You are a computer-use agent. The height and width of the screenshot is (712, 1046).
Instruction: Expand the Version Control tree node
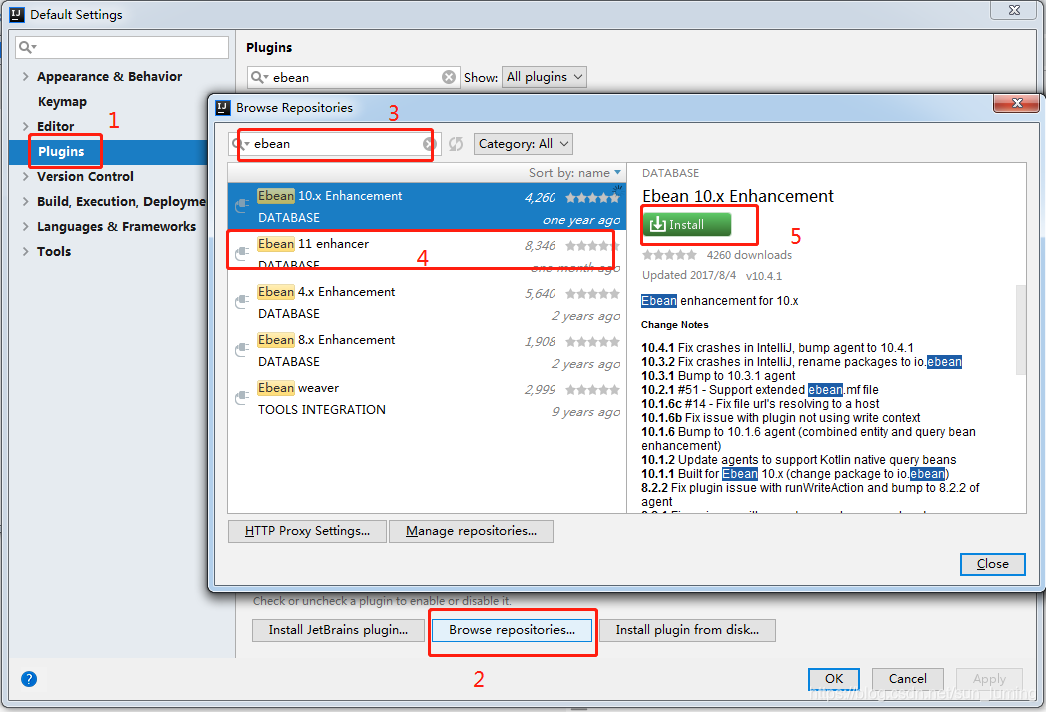[25, 176]
